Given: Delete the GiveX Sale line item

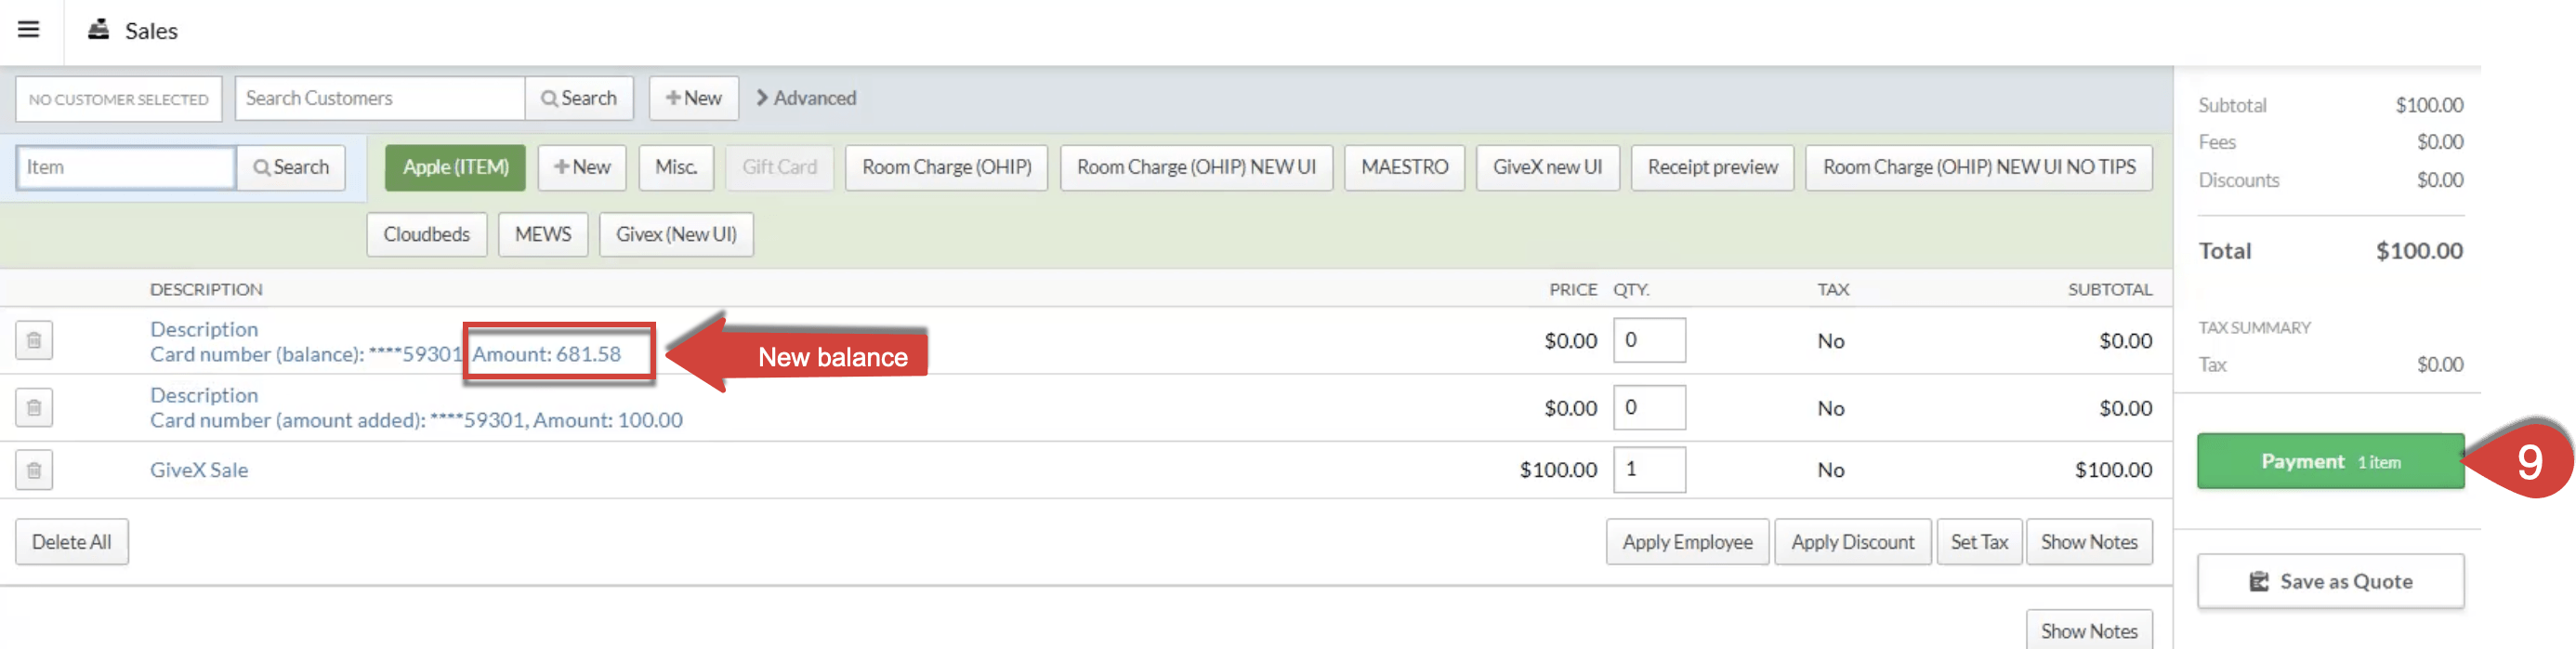Looking at the screenshot, I should coord(34,470).
